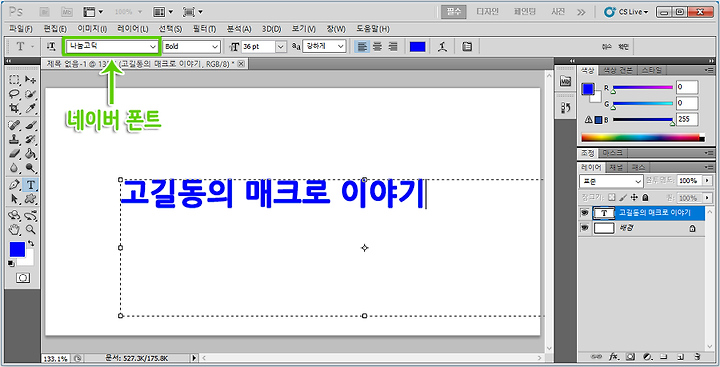Select the Crop tool

click(x=15, y=108)
